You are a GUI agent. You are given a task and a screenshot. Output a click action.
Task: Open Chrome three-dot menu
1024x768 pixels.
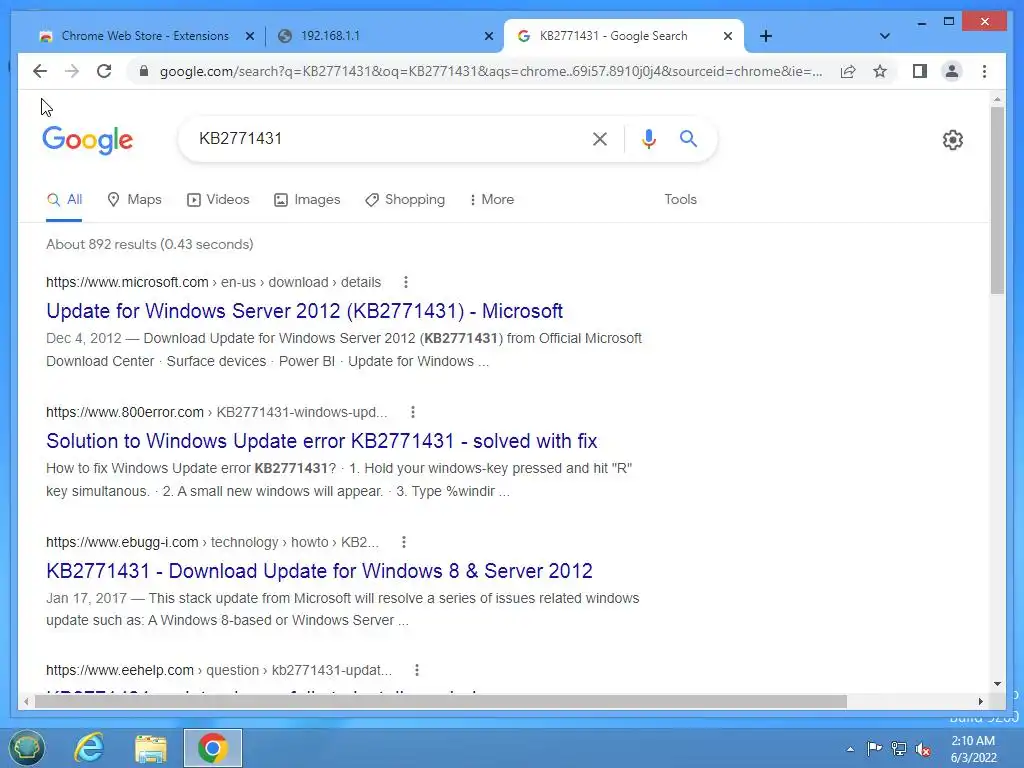(x=984, y=71)
